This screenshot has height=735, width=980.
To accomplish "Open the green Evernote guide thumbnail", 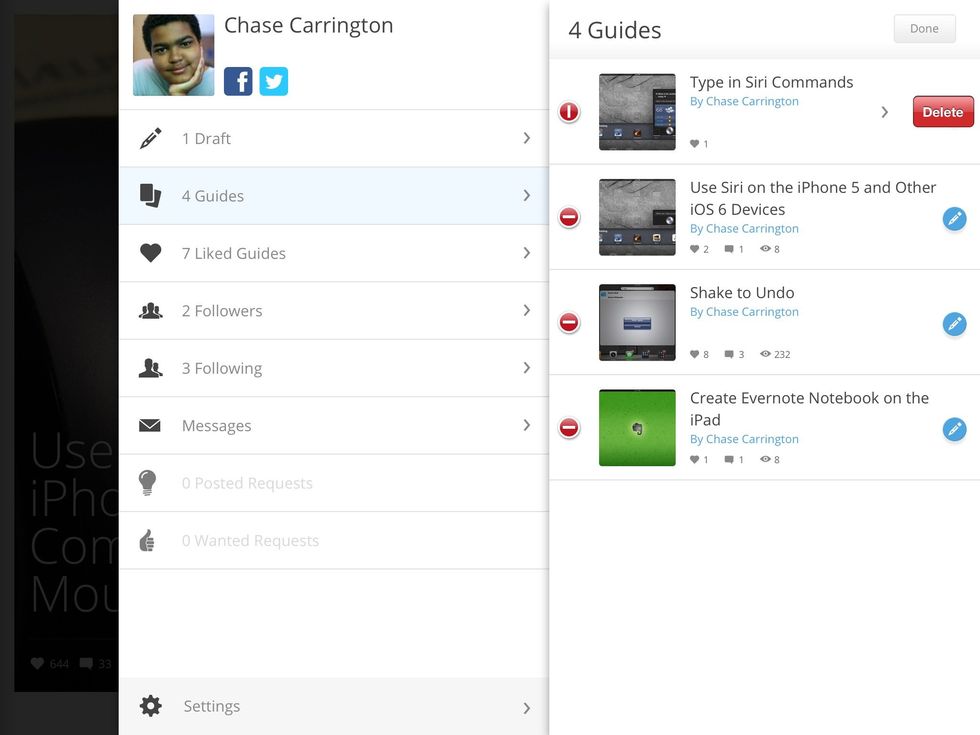I will point(637,428).
